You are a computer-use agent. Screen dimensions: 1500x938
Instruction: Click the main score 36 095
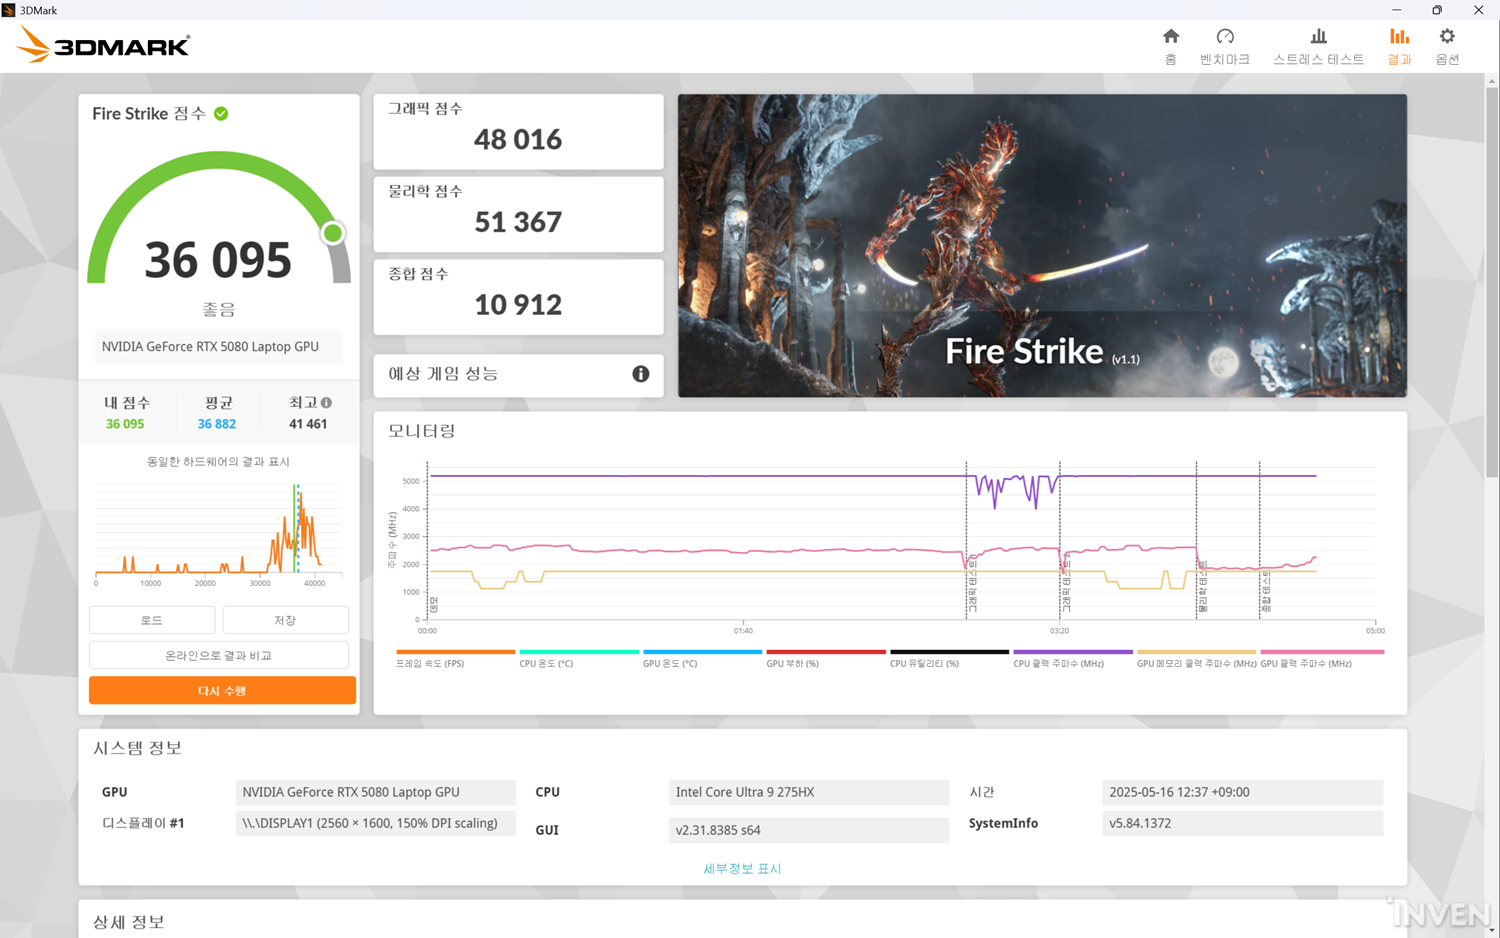[x=218, y=260]
